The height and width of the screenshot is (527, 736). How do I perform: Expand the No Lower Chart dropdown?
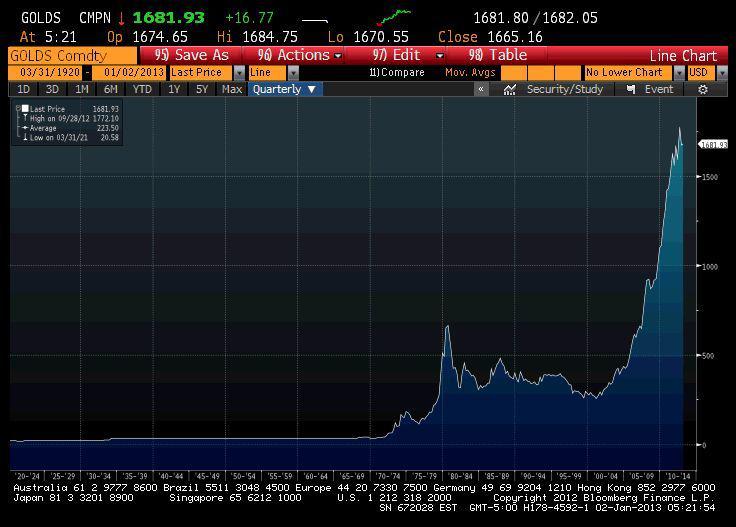click(680, 73)
